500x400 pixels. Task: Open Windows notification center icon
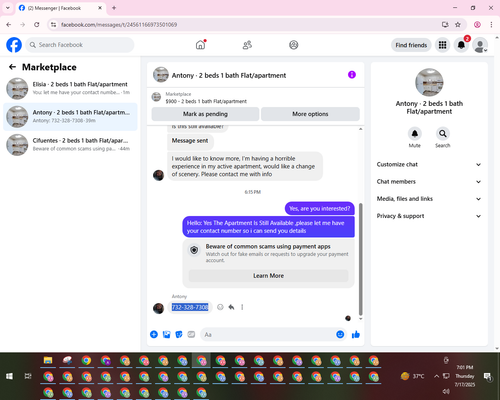click(488, 376)
